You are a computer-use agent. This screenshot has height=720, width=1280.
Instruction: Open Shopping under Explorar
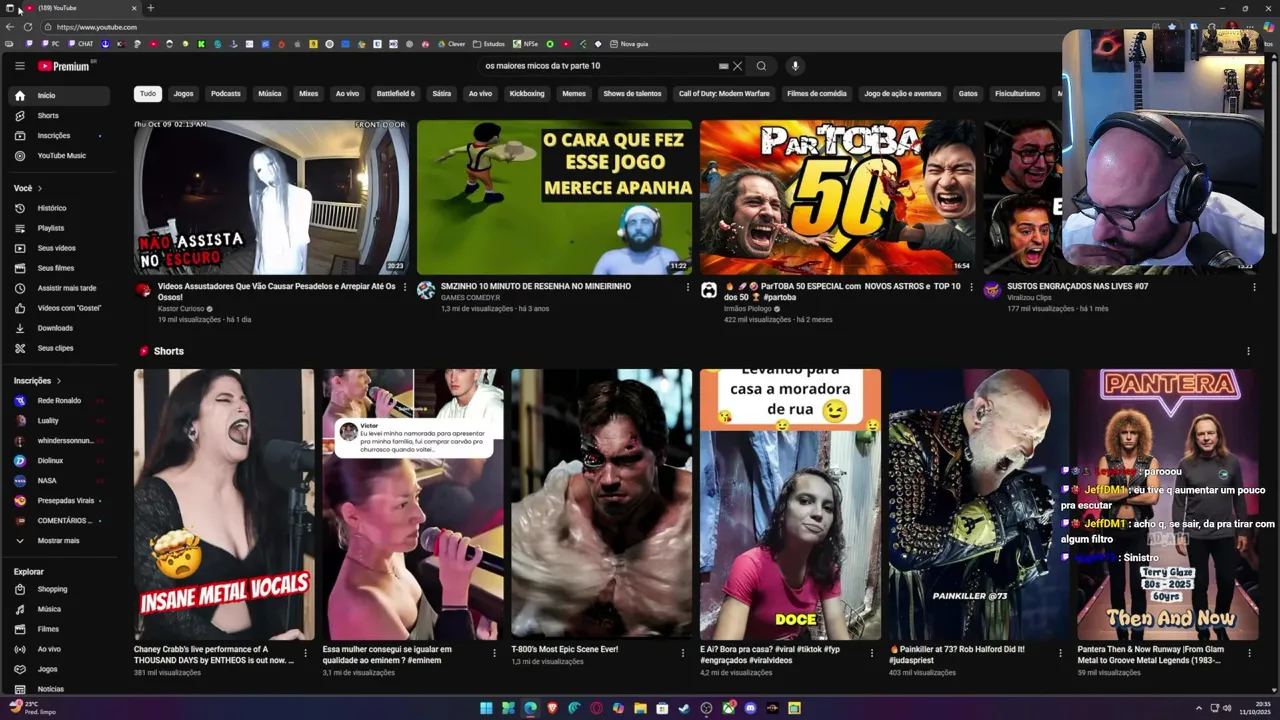[60, 589]
